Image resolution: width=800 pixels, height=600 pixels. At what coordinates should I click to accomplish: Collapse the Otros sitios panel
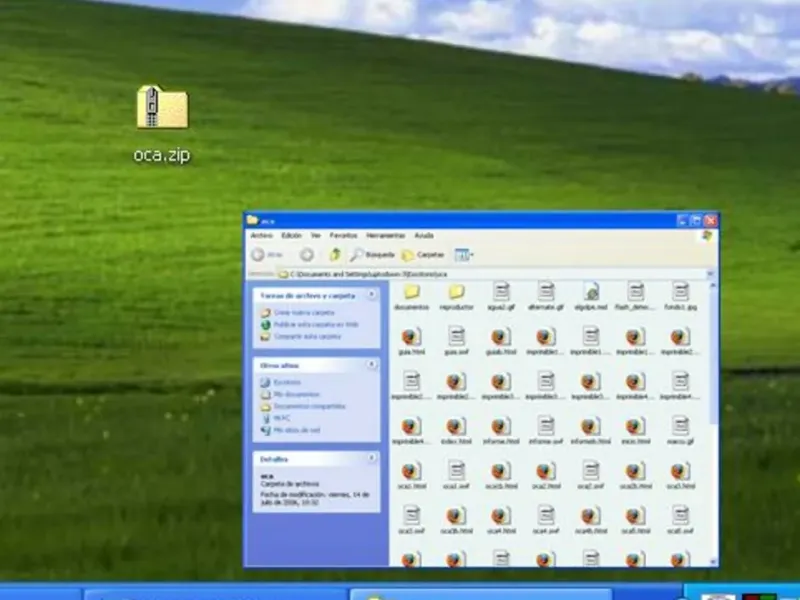[371, 365]
